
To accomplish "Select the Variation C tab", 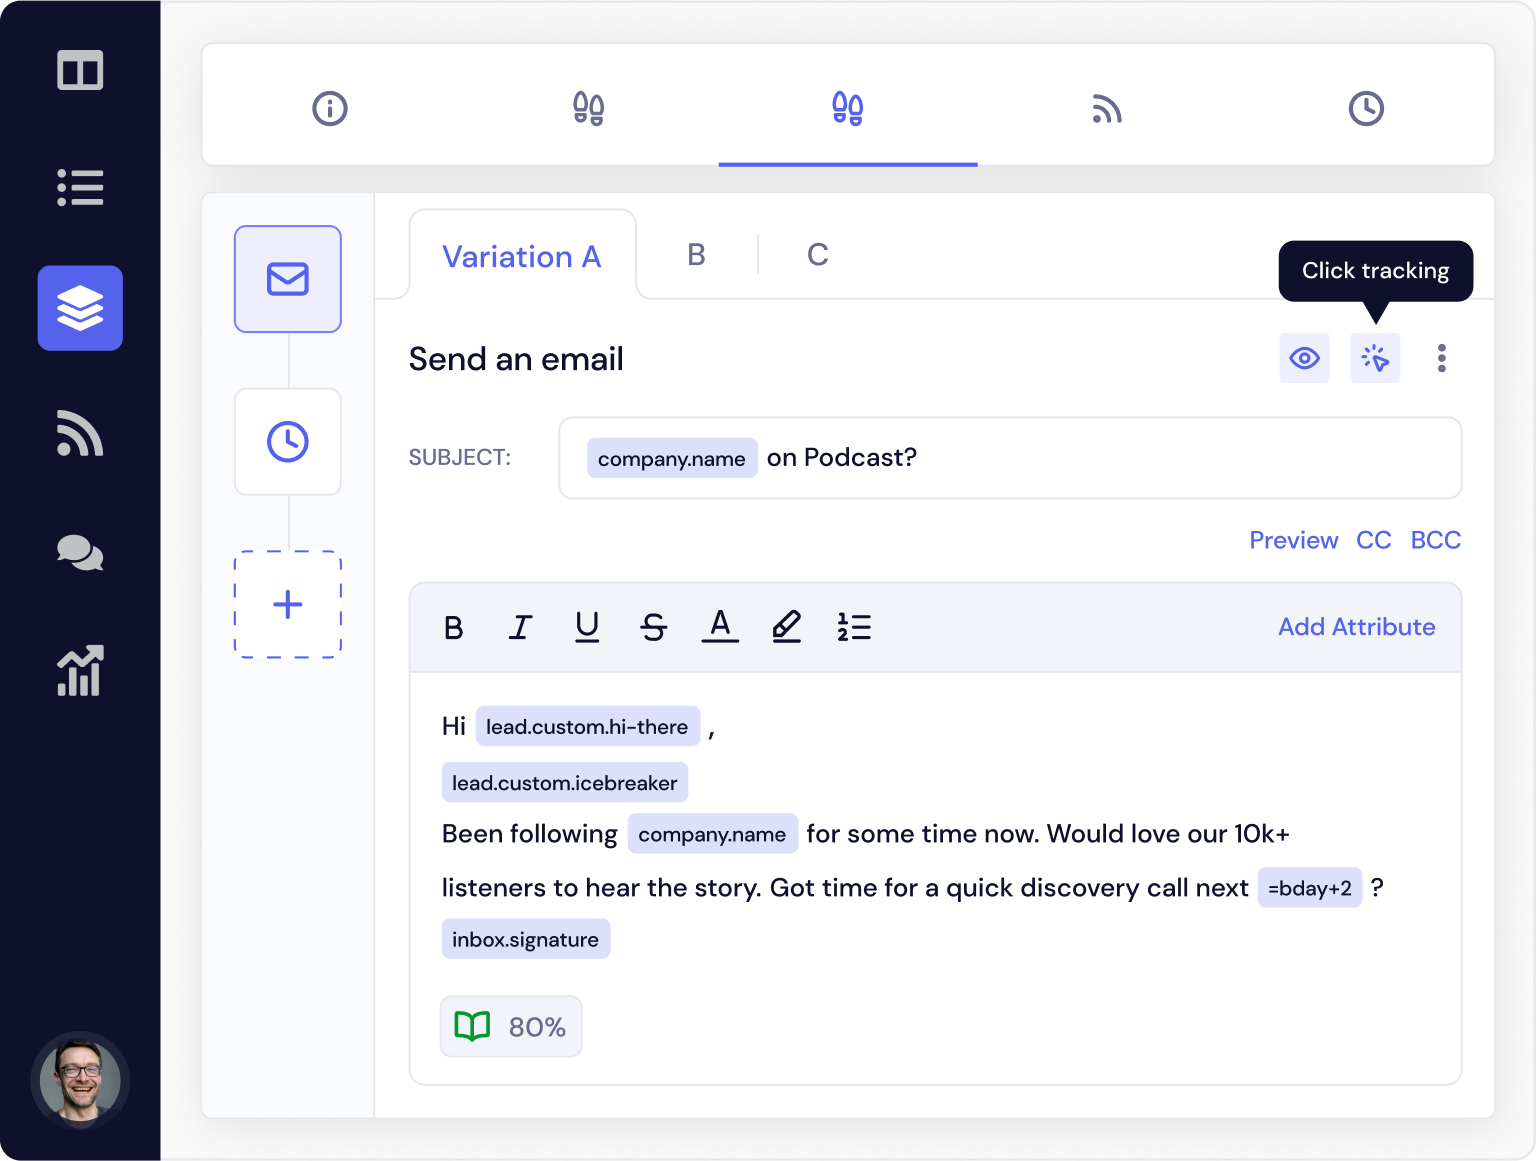I will click(817, 255).
